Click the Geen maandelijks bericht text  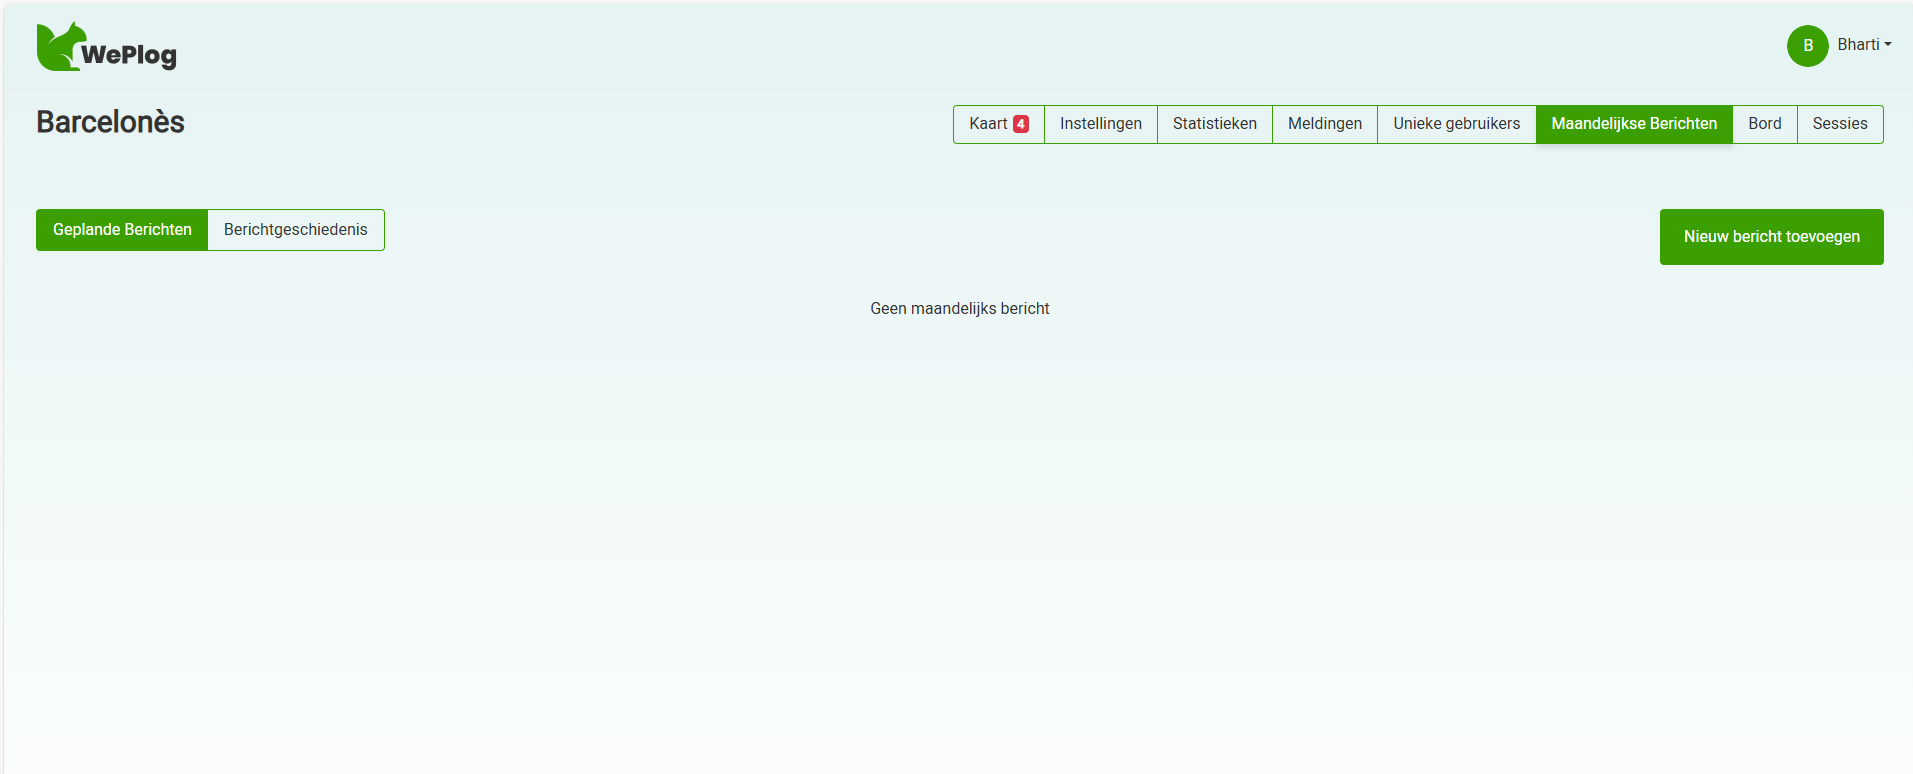point(959,309)
